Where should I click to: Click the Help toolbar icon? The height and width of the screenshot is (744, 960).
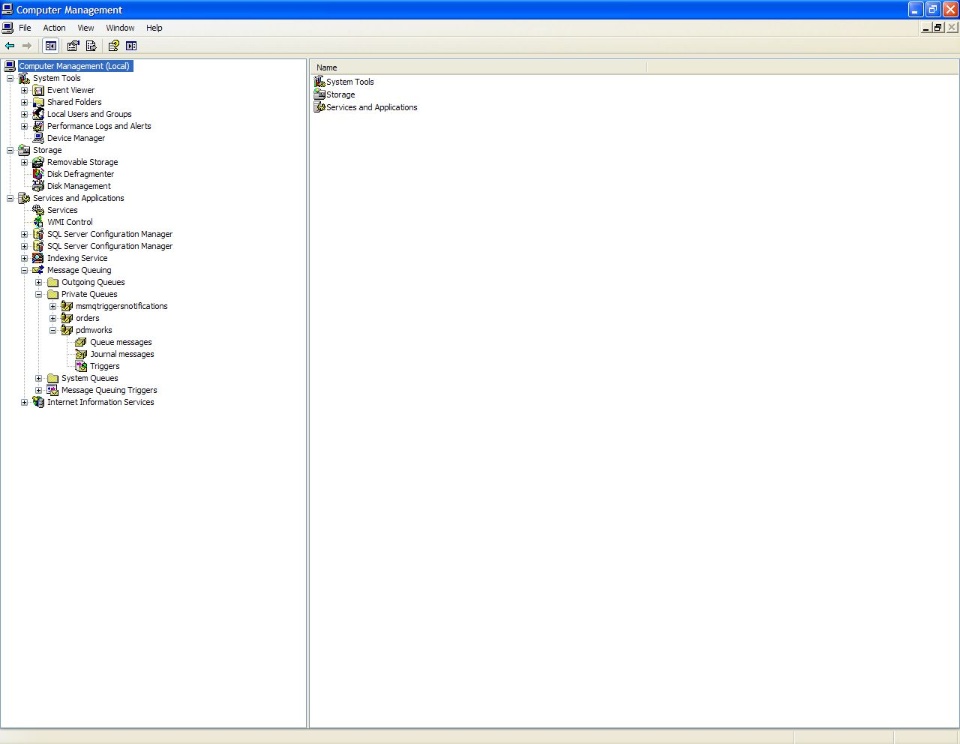(x=113, y=46)
